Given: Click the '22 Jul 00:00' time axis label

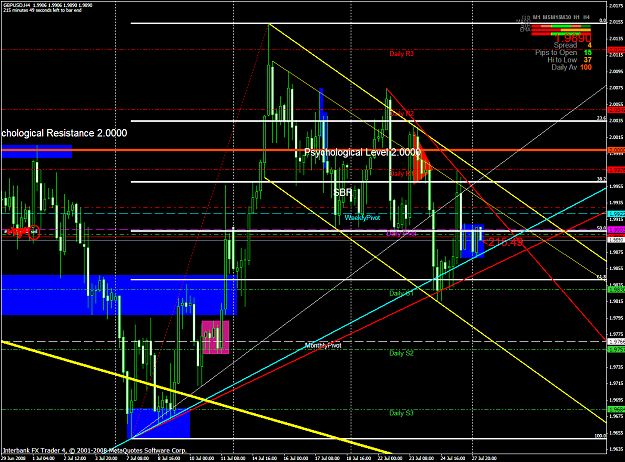Looking at the screenshot, I should [390, 458].
